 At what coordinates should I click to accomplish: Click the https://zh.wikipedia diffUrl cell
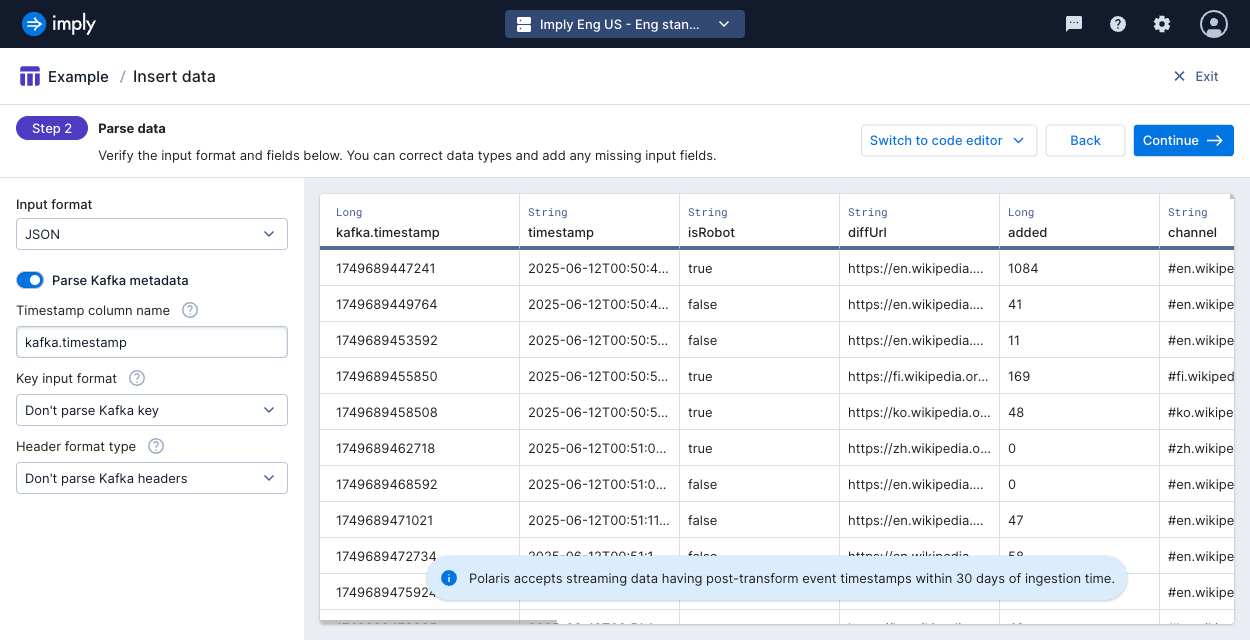tap(919, 448)
